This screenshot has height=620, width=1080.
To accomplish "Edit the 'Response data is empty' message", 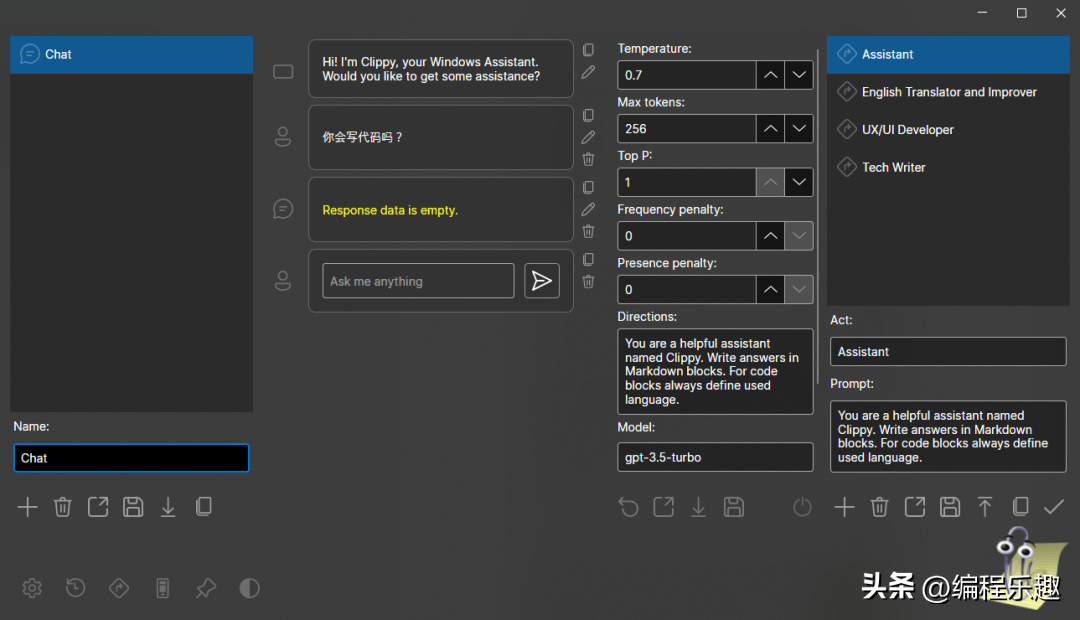I will [x=588, y=209].
